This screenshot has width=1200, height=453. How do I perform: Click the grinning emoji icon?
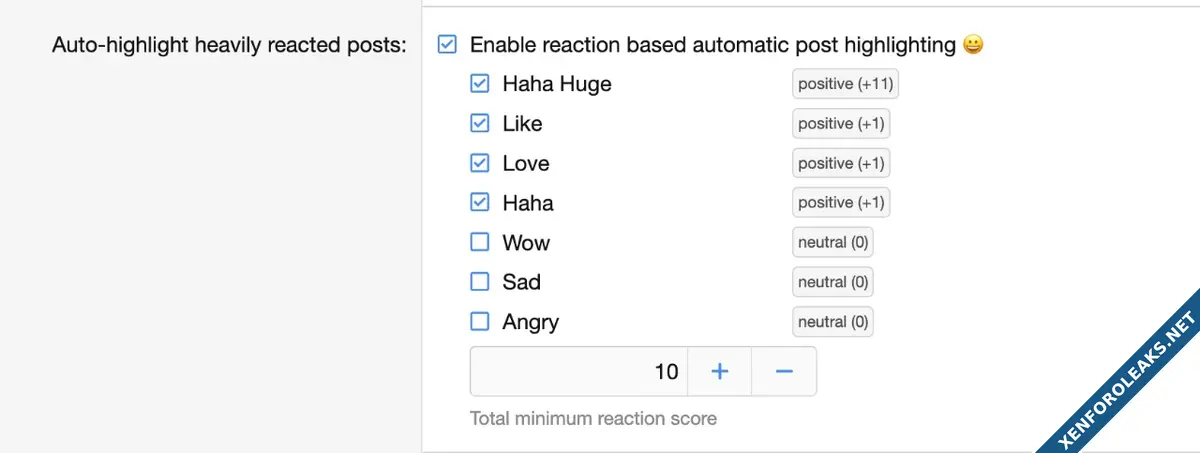coord(973,45)
